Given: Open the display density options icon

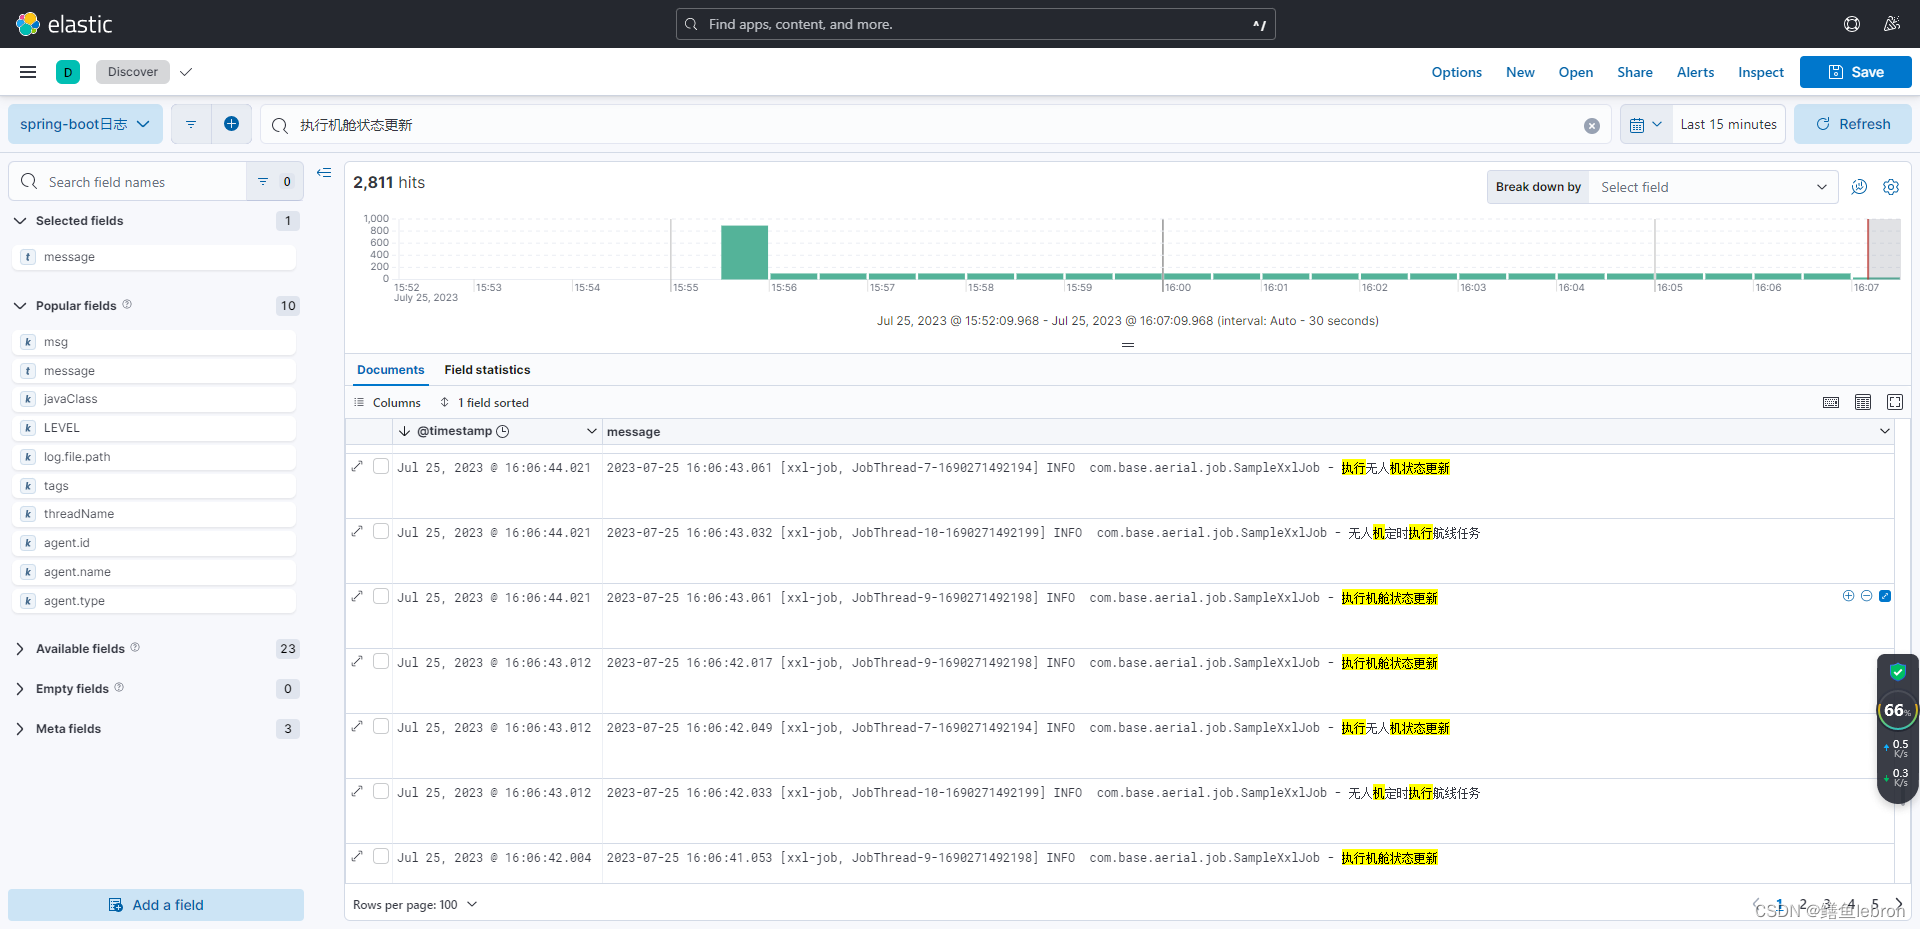Looking at the screenshot, I should (x=1863, y=402).
